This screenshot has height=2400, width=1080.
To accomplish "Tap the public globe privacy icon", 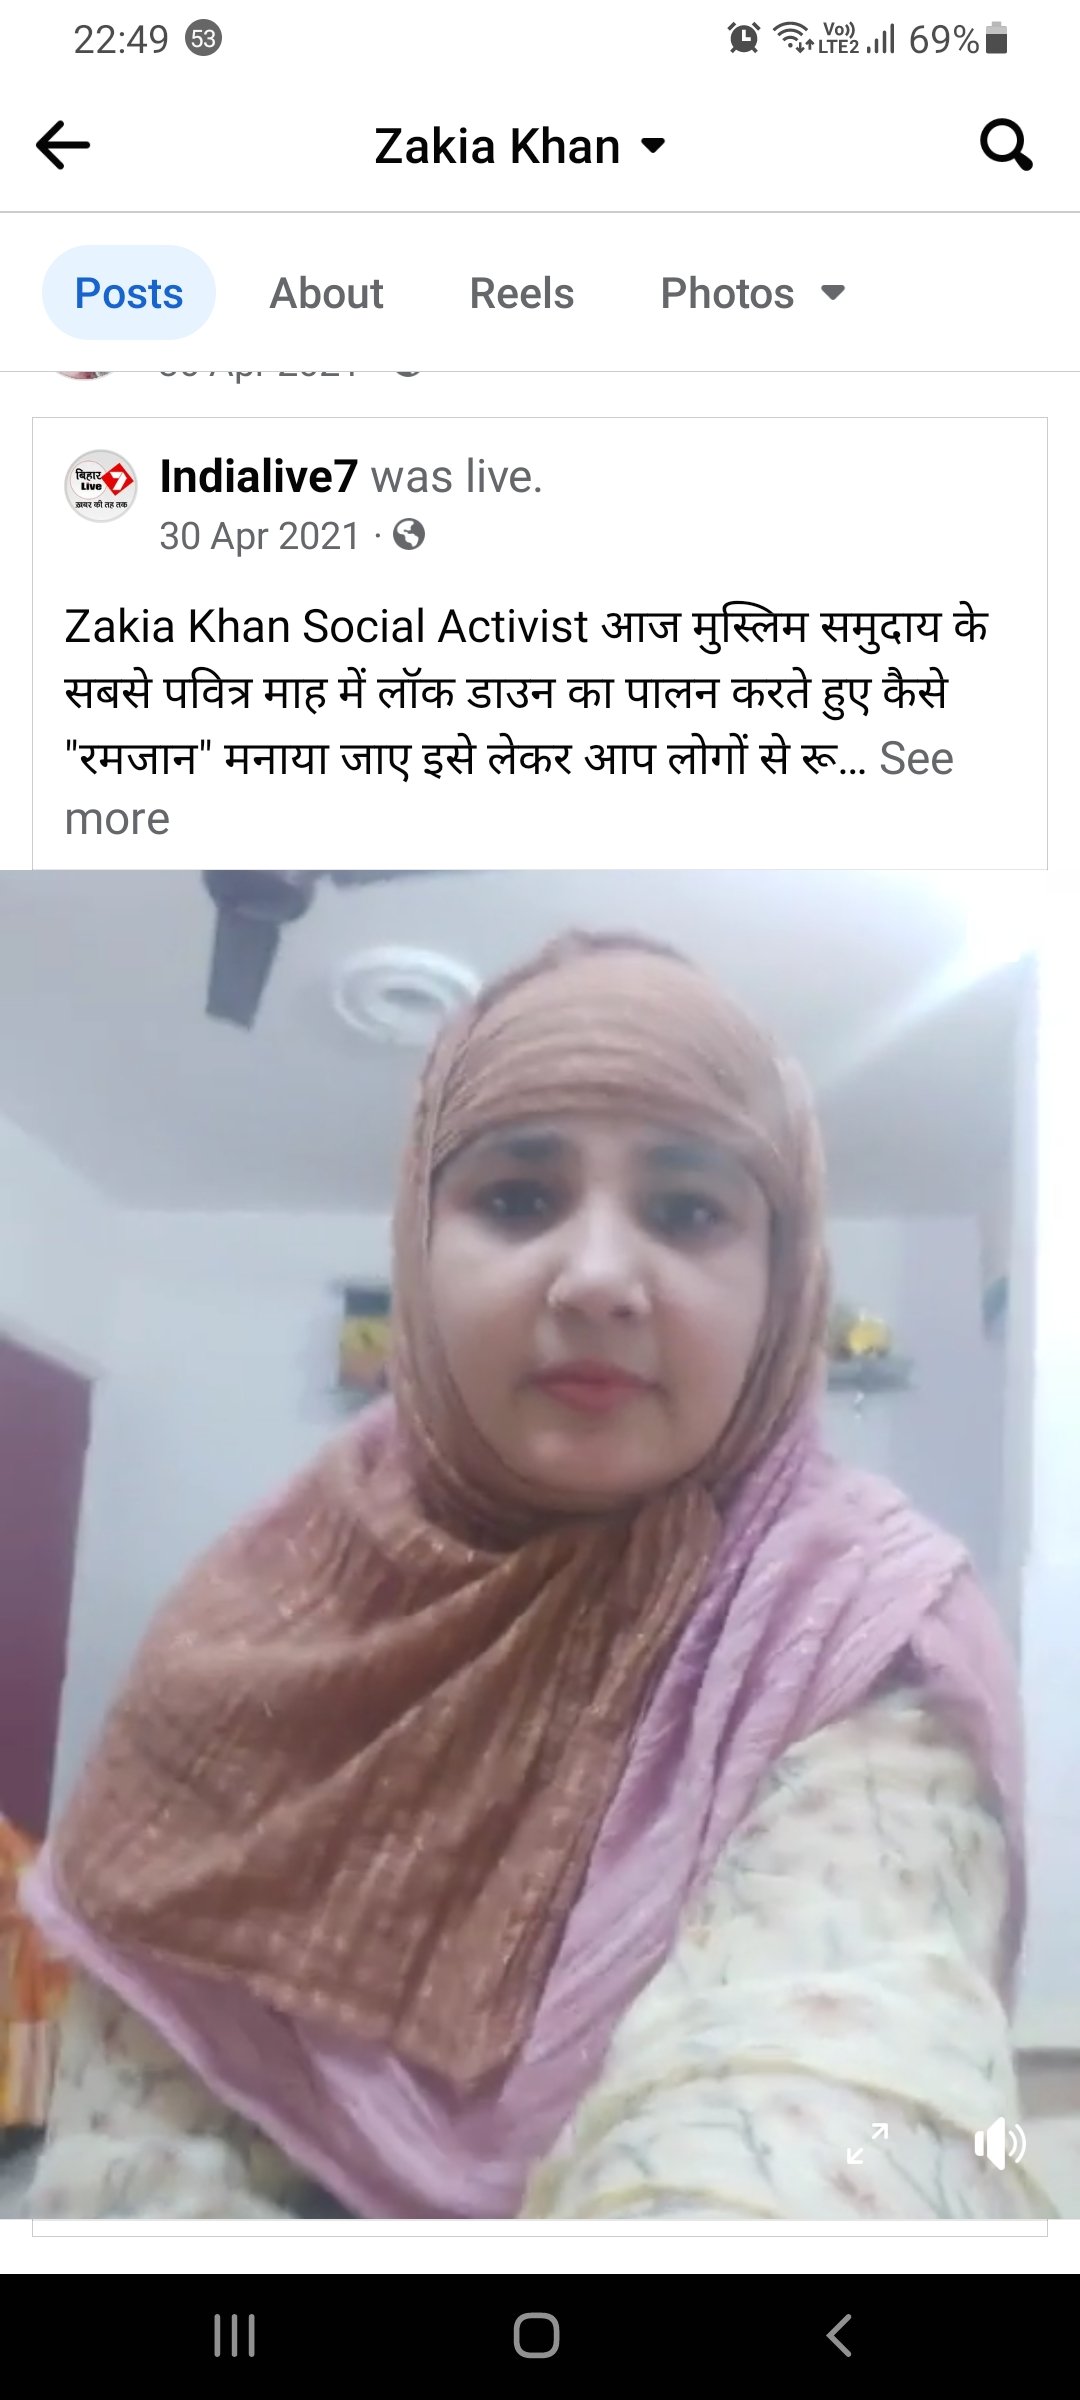I will click(409, 535).
